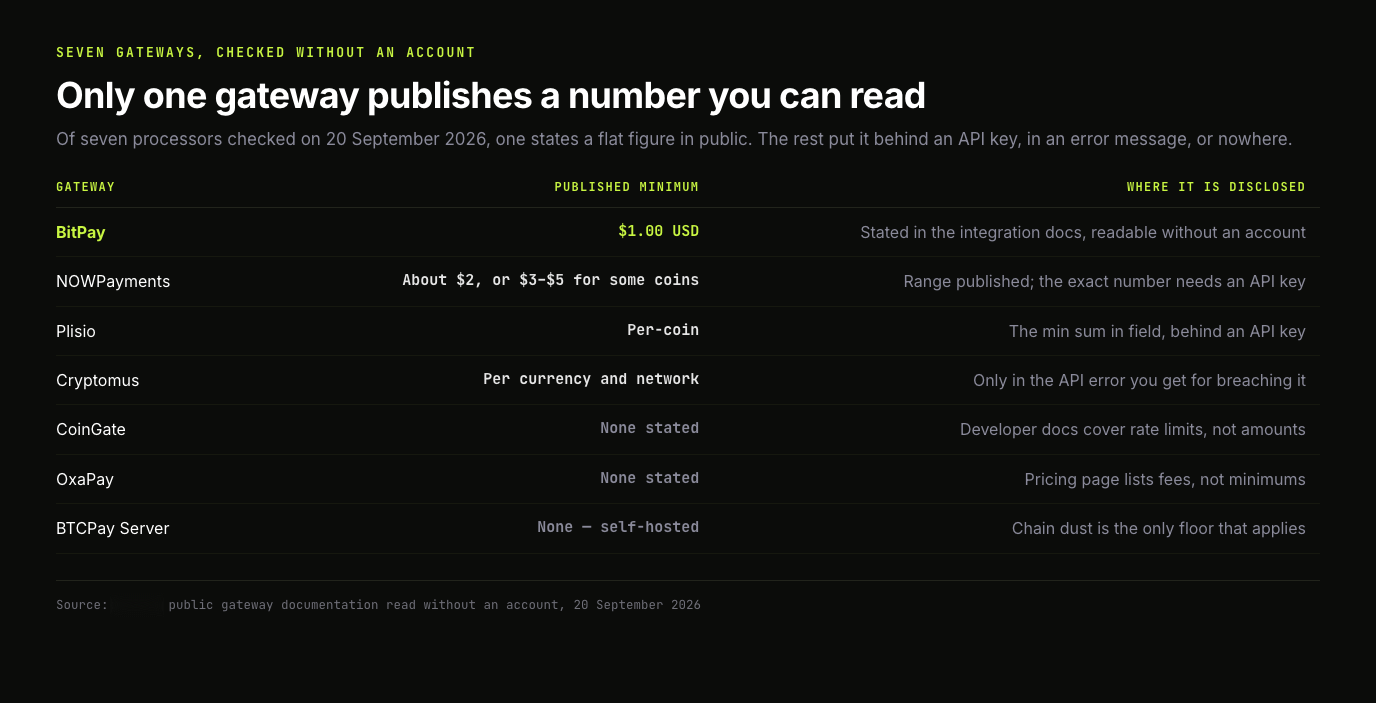Click the 'Per-coin' minimum value

click(663, 330)
